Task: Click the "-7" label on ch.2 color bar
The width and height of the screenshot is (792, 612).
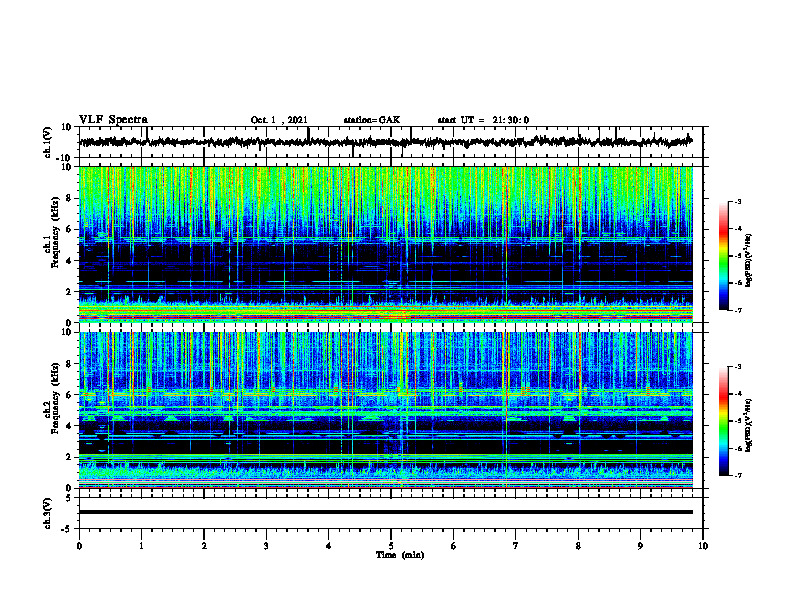Action: [738, 475]
